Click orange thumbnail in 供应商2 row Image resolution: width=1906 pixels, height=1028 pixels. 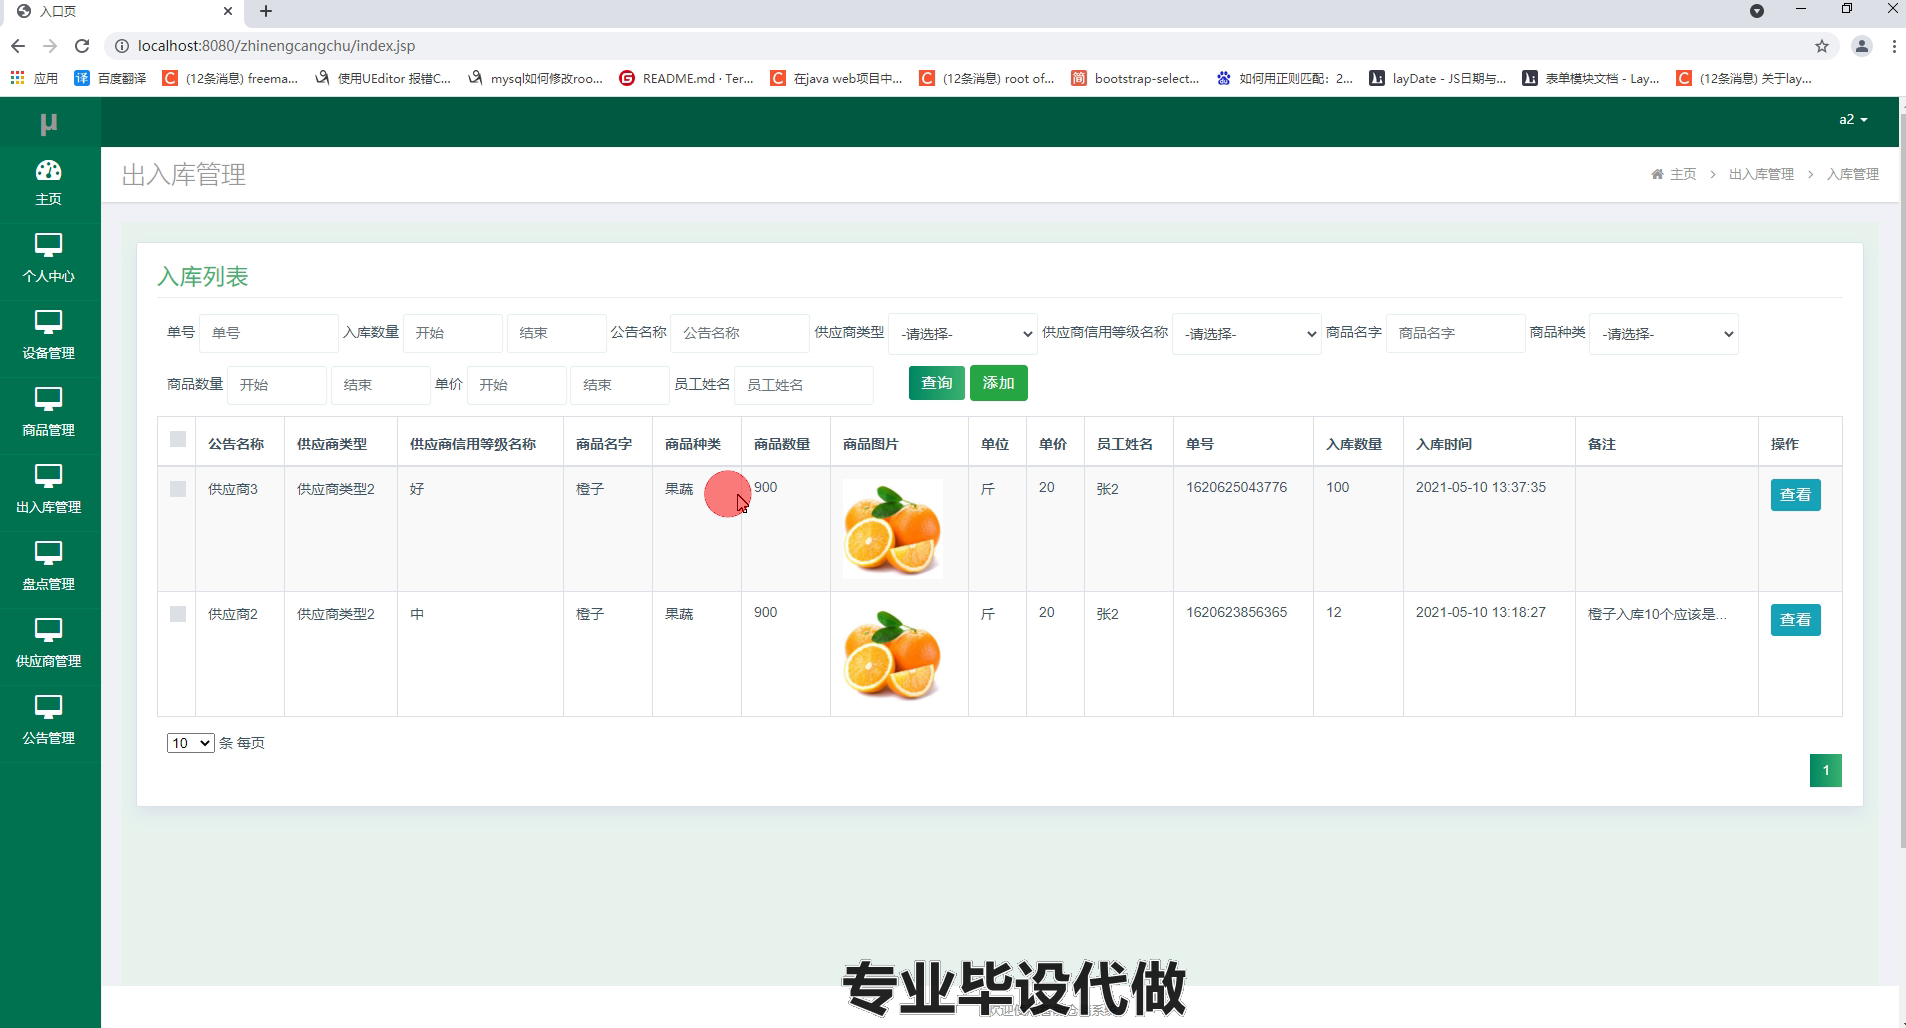(892, 653)
